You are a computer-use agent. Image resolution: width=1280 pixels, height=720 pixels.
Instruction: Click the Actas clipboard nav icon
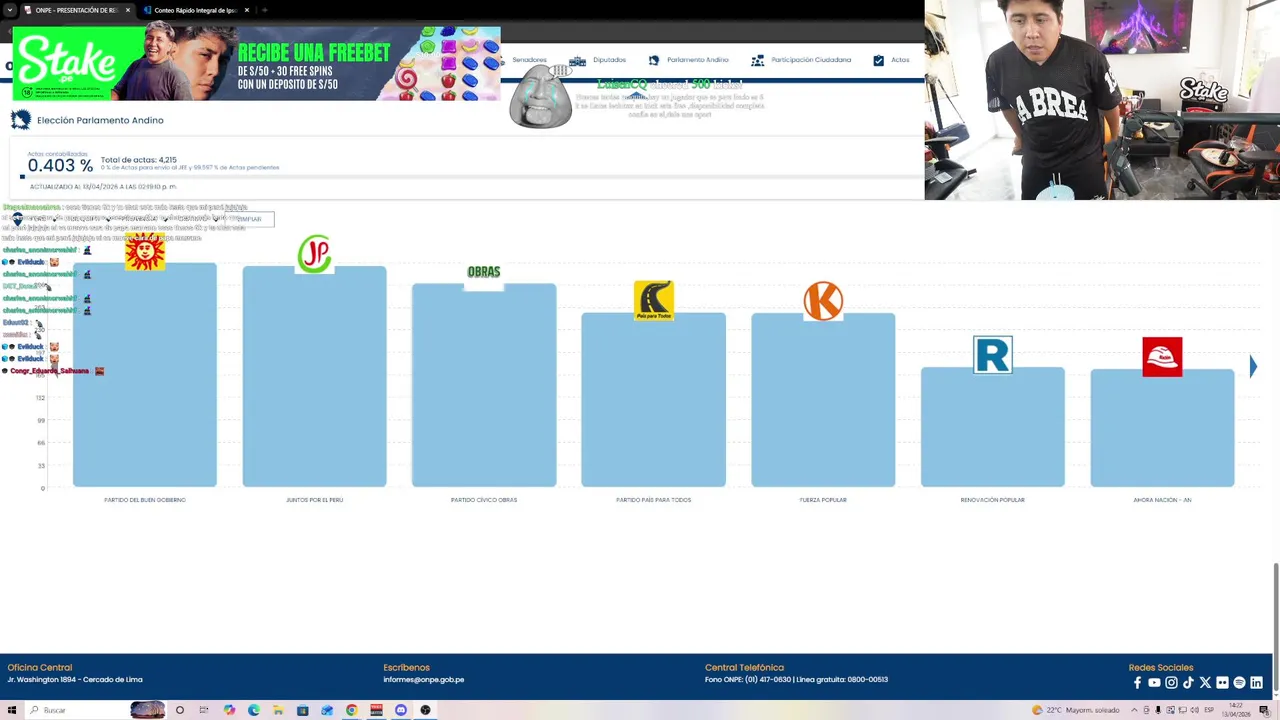point(878,60)
